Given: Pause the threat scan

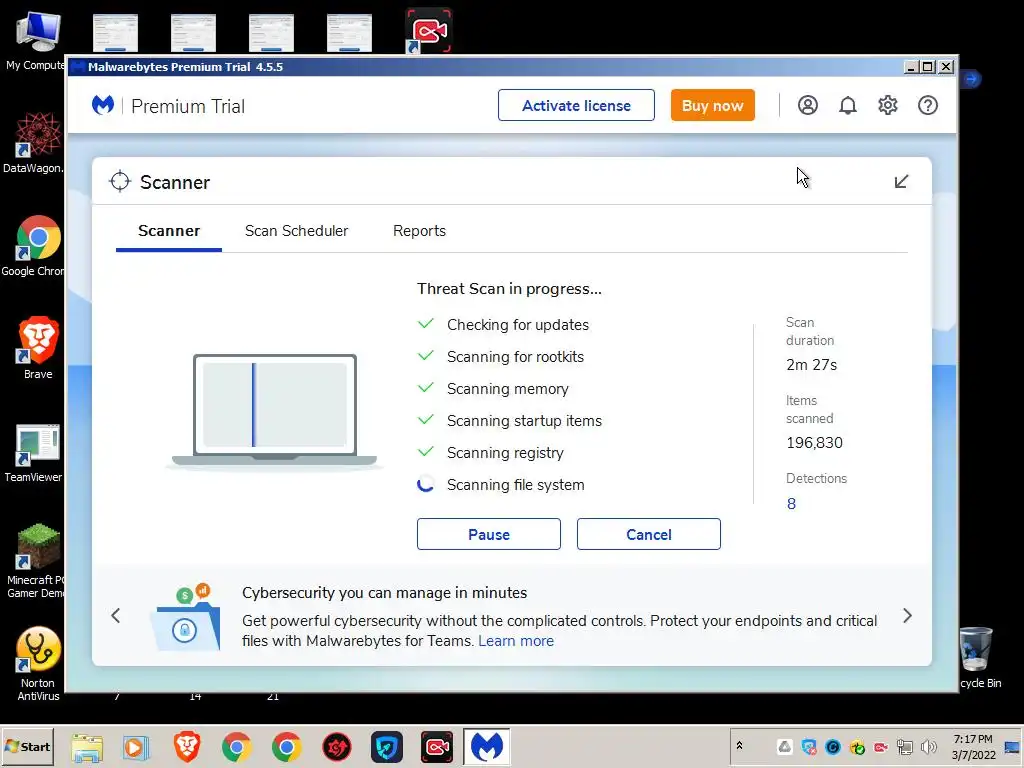Looking at the screenshot, I should (x=488, y=534).
